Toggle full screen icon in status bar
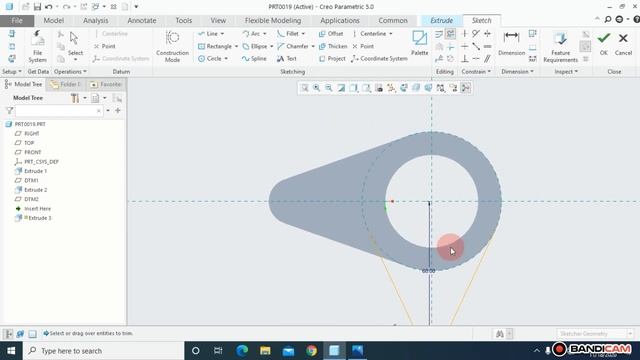640x360 pixels. (32, 334)
